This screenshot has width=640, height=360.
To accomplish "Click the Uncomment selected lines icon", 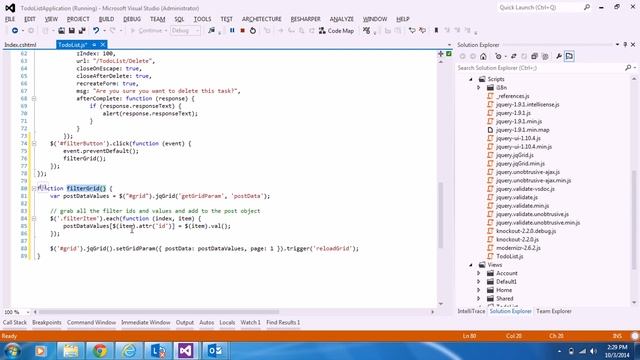I will click(x=422, y=31).
